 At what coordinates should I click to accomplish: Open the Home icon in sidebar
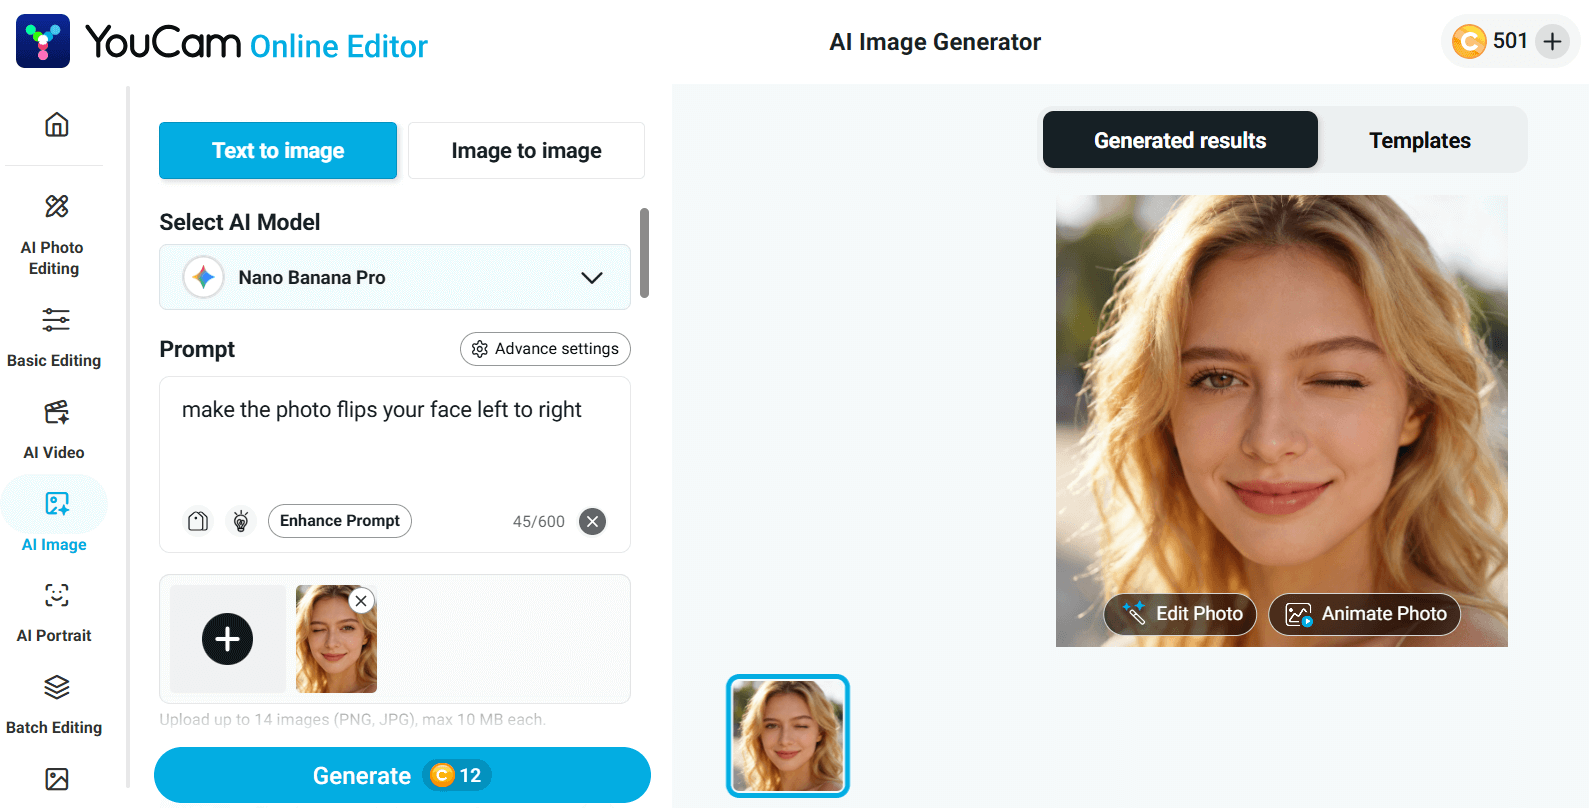pos(57,125)
